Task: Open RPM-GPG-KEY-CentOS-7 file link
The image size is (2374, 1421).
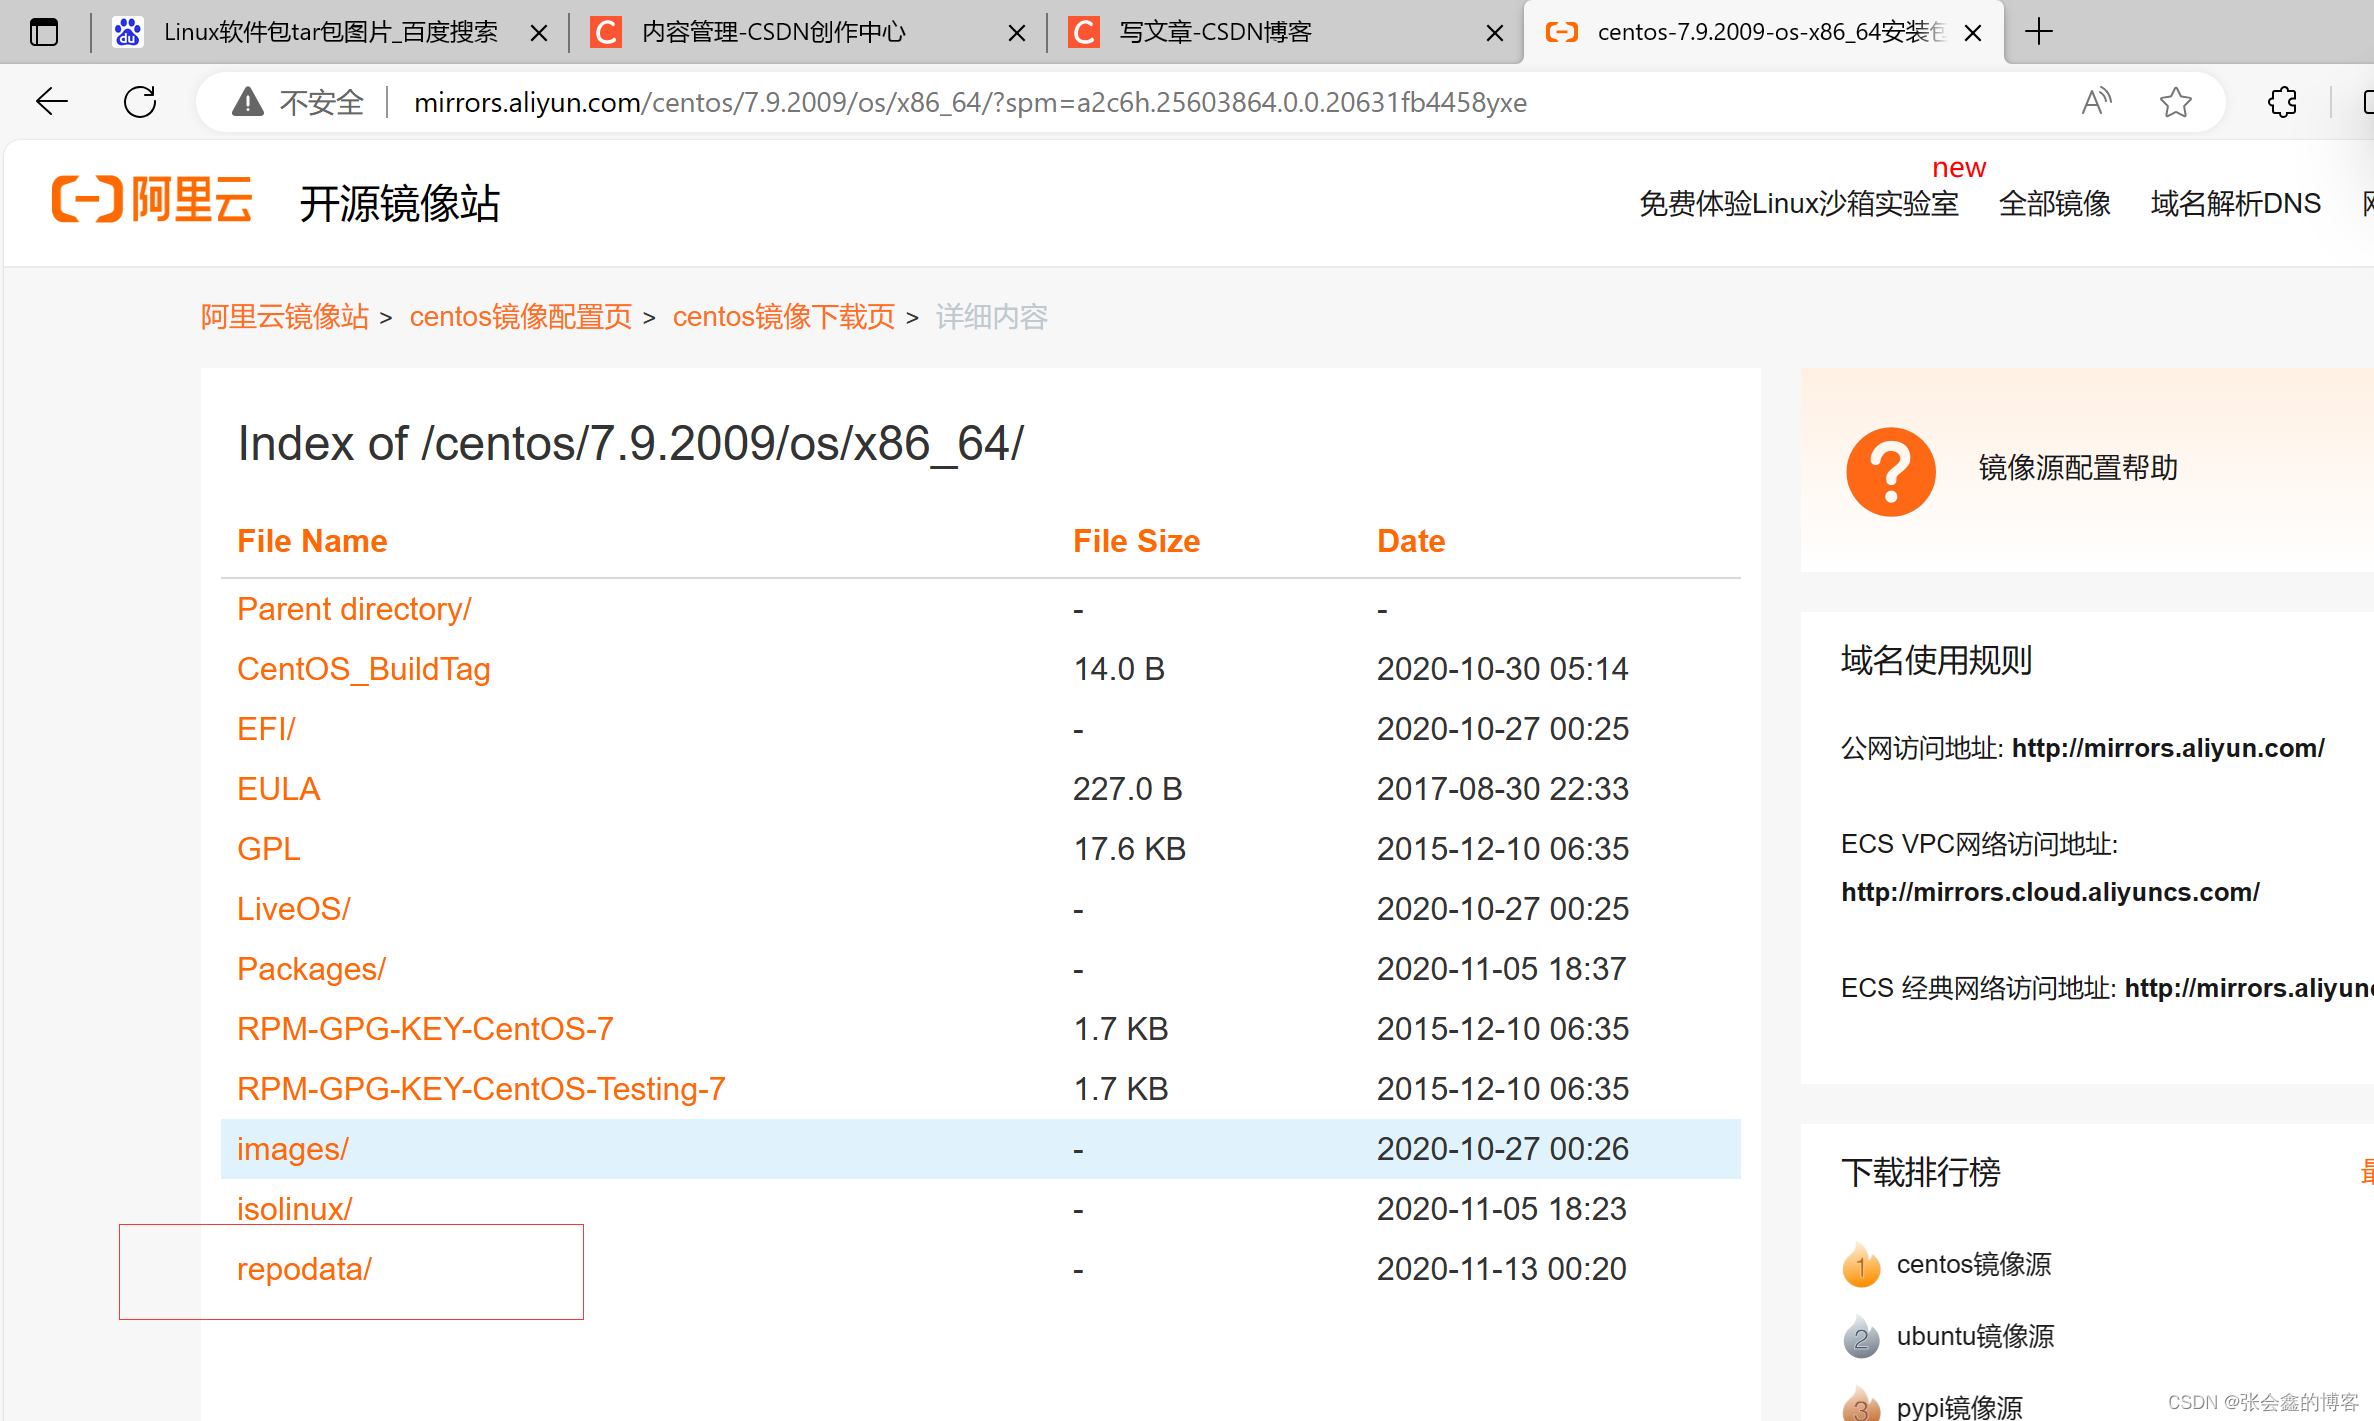Action: (425, 1029)
